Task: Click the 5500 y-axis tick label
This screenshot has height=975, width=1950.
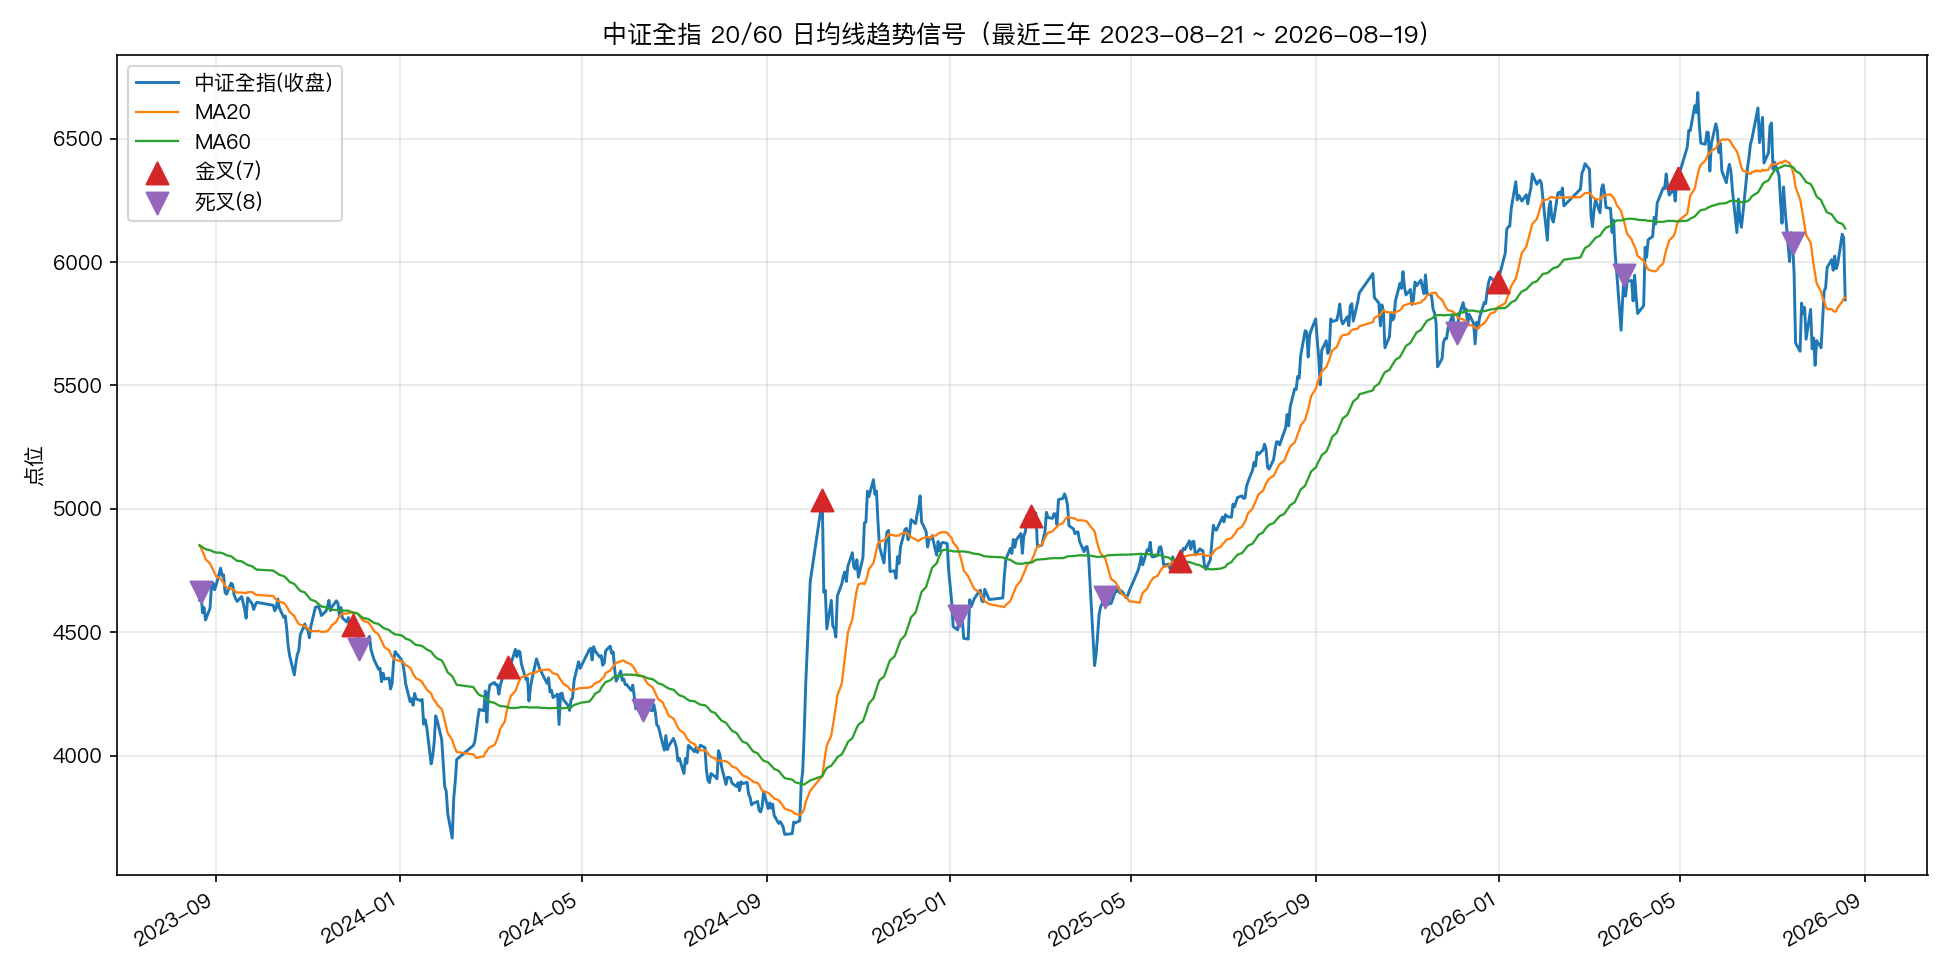Action: [78, 386]
